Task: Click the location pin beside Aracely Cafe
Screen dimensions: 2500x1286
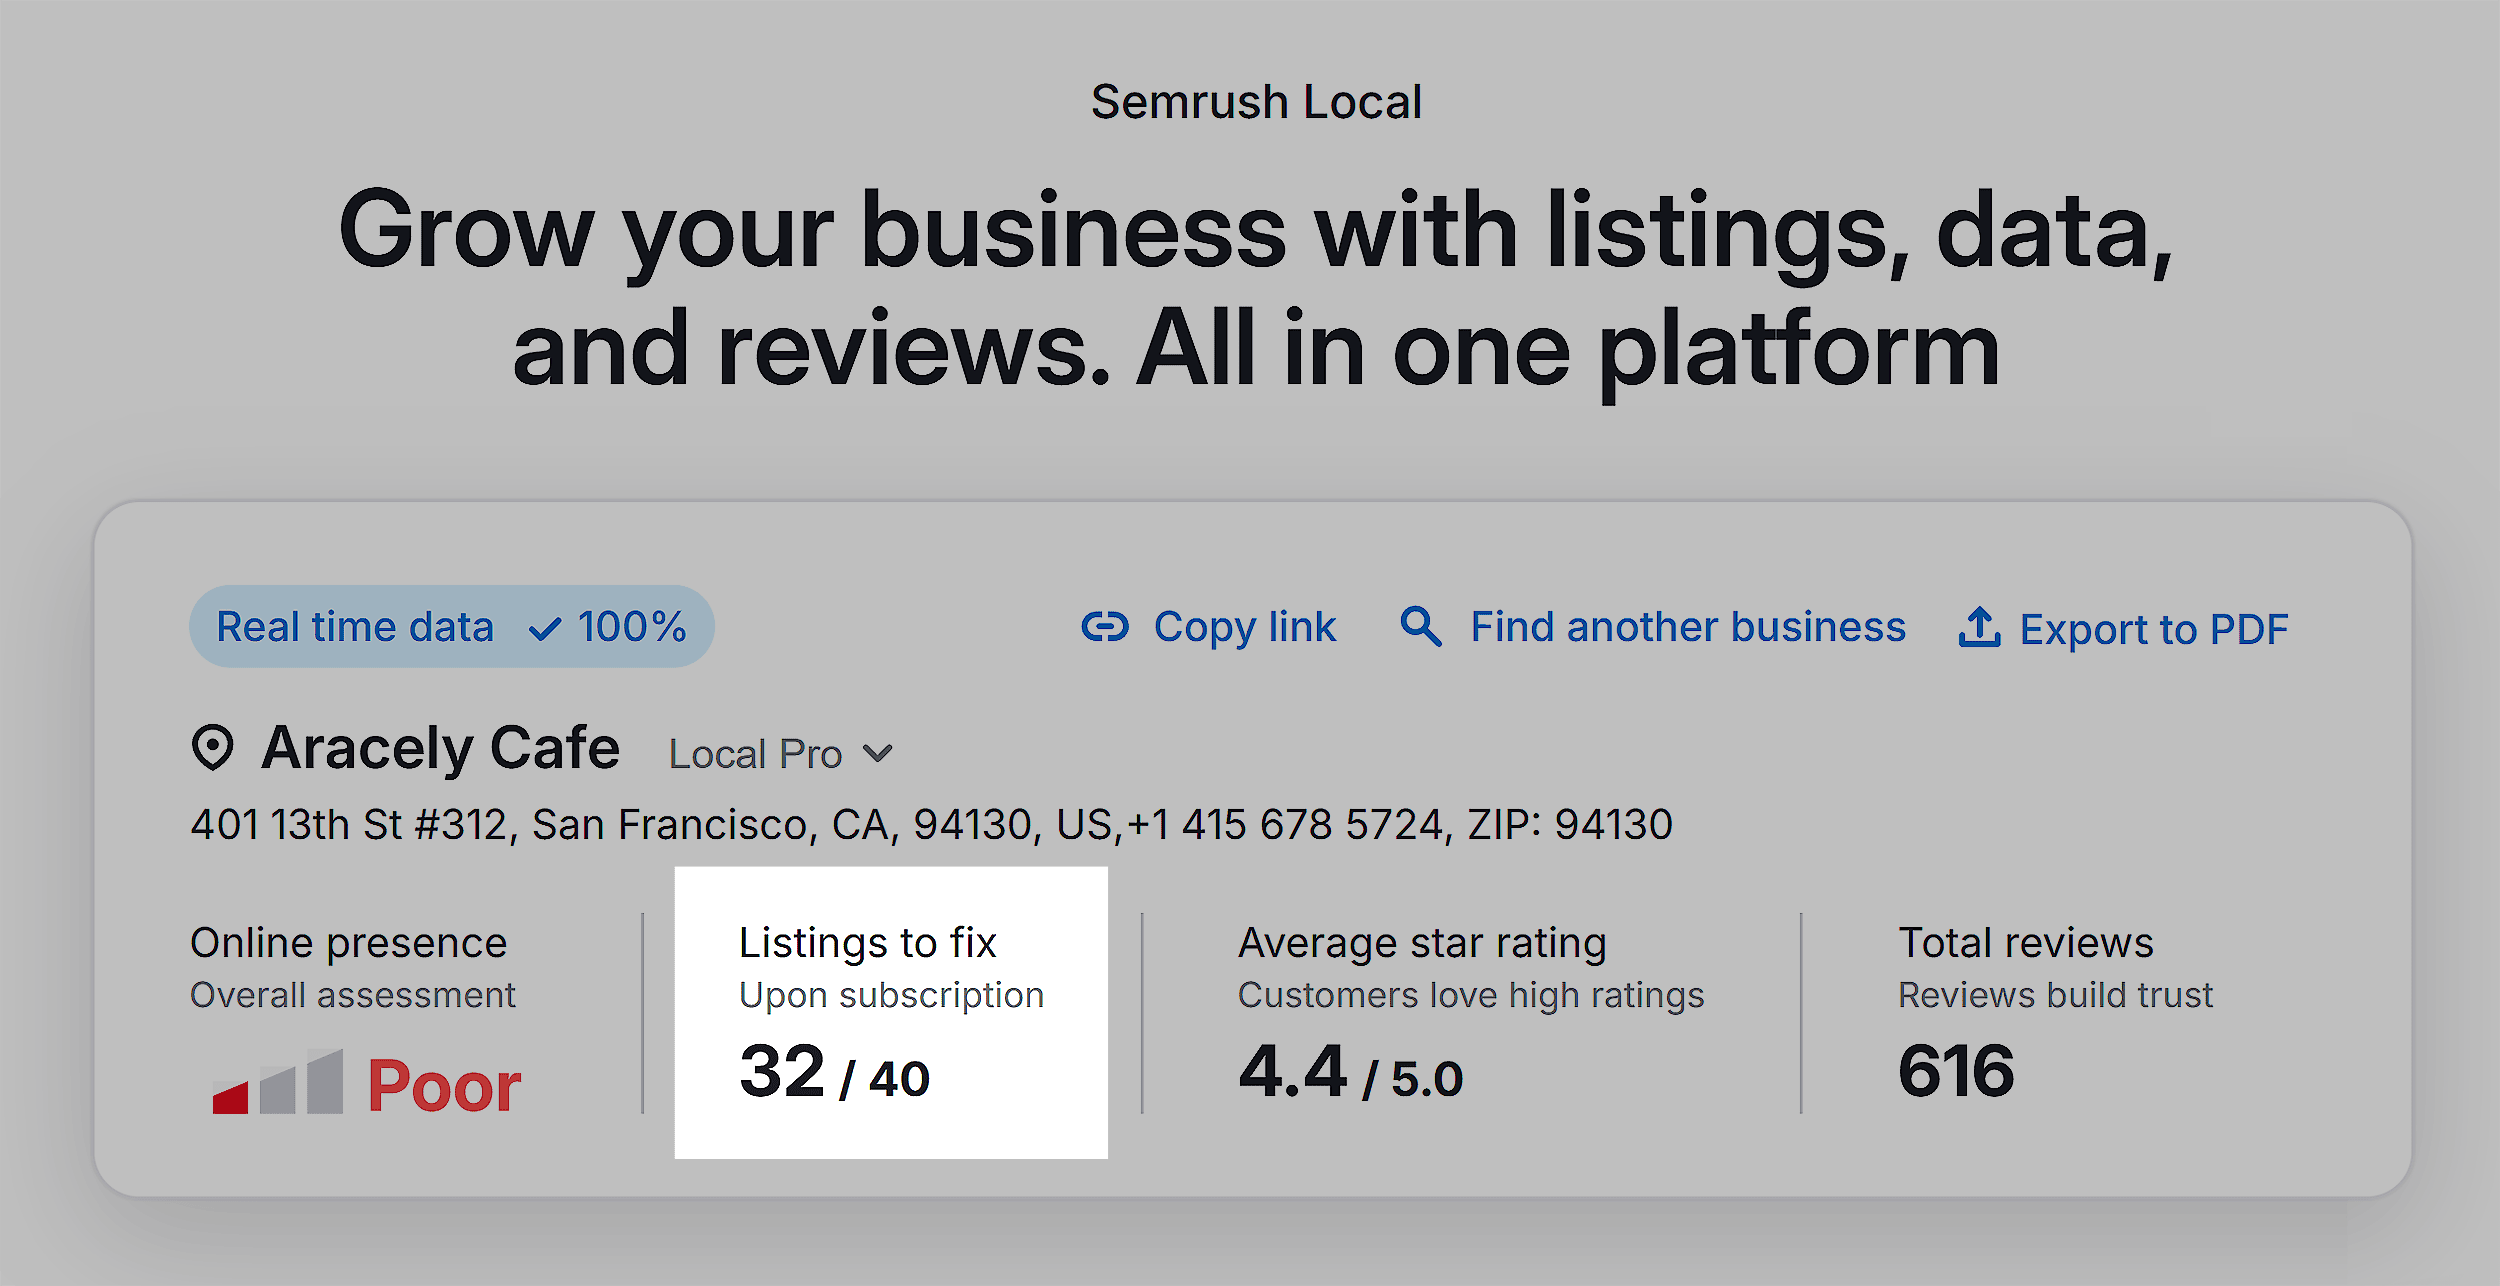Action: (x=213, y=747)
